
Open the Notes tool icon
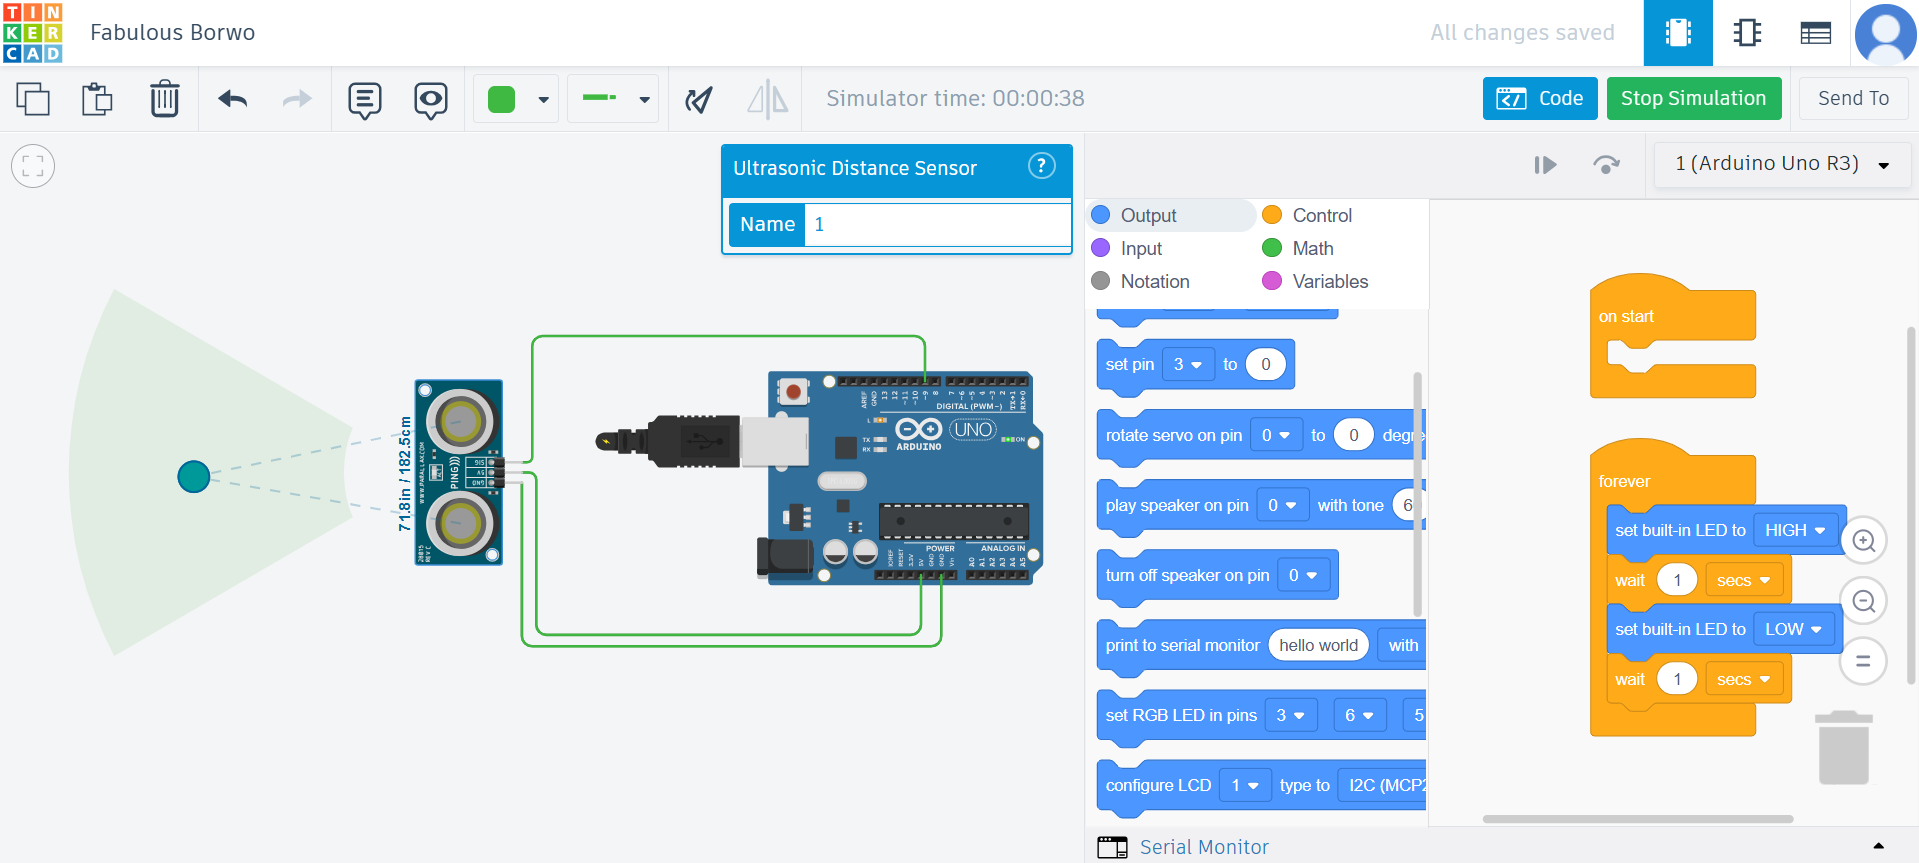point(365,100)
